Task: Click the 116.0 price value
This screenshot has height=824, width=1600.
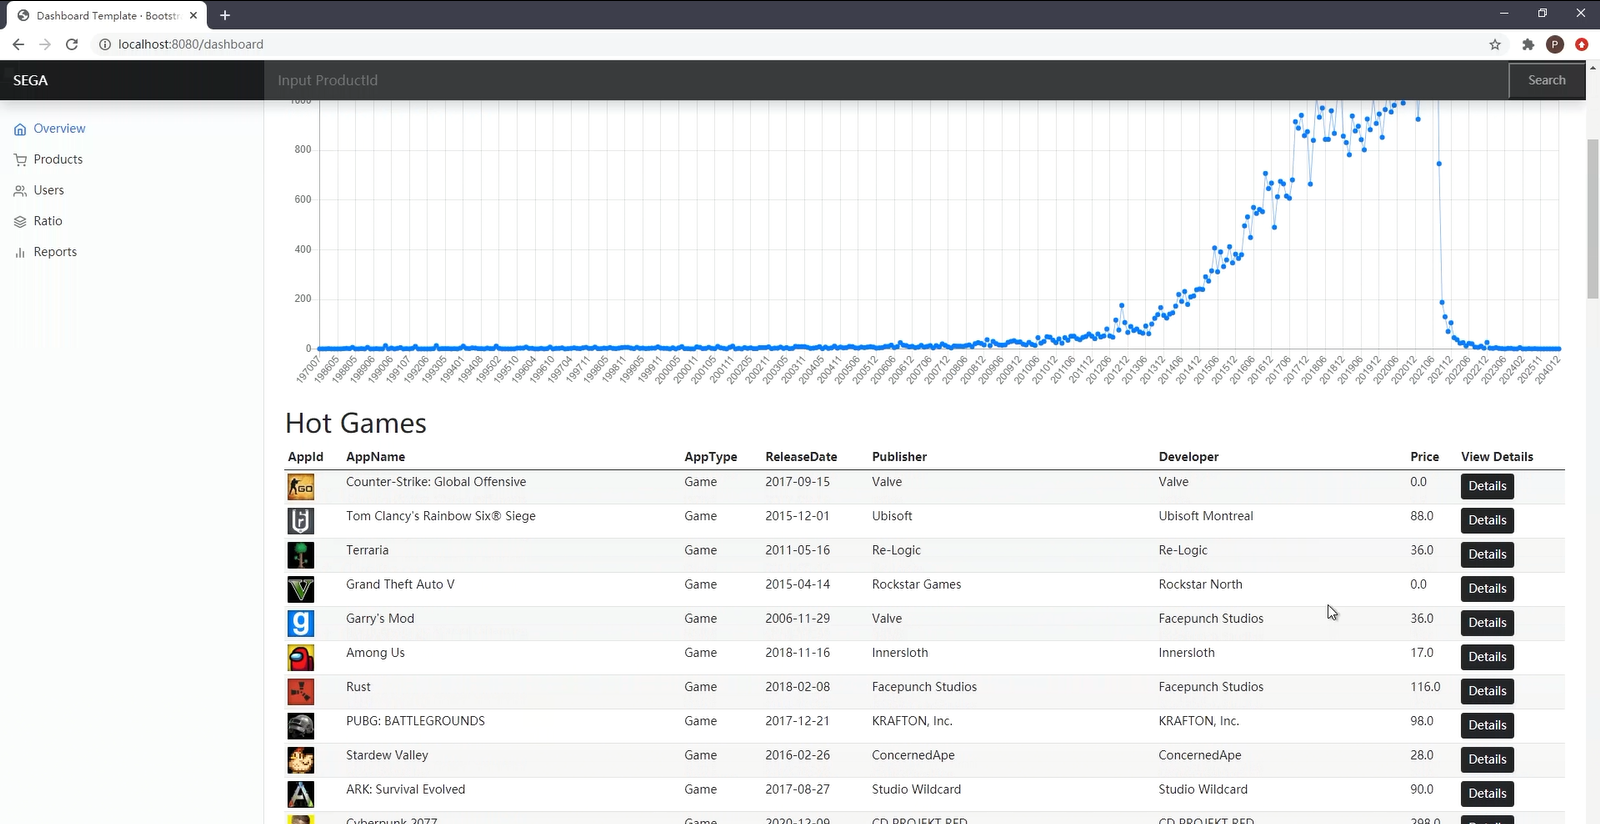Action: pyautogui.click(x=1425, y=687)
